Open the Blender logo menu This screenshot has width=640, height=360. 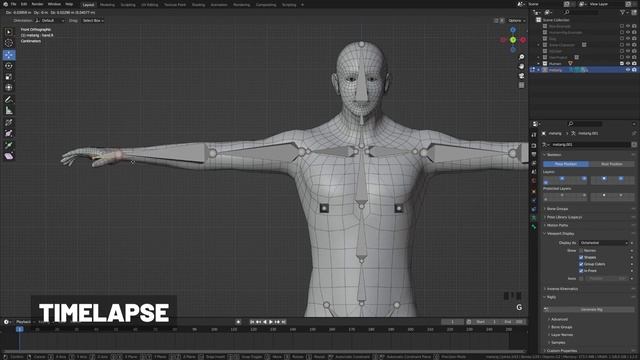tap(5, 4)
